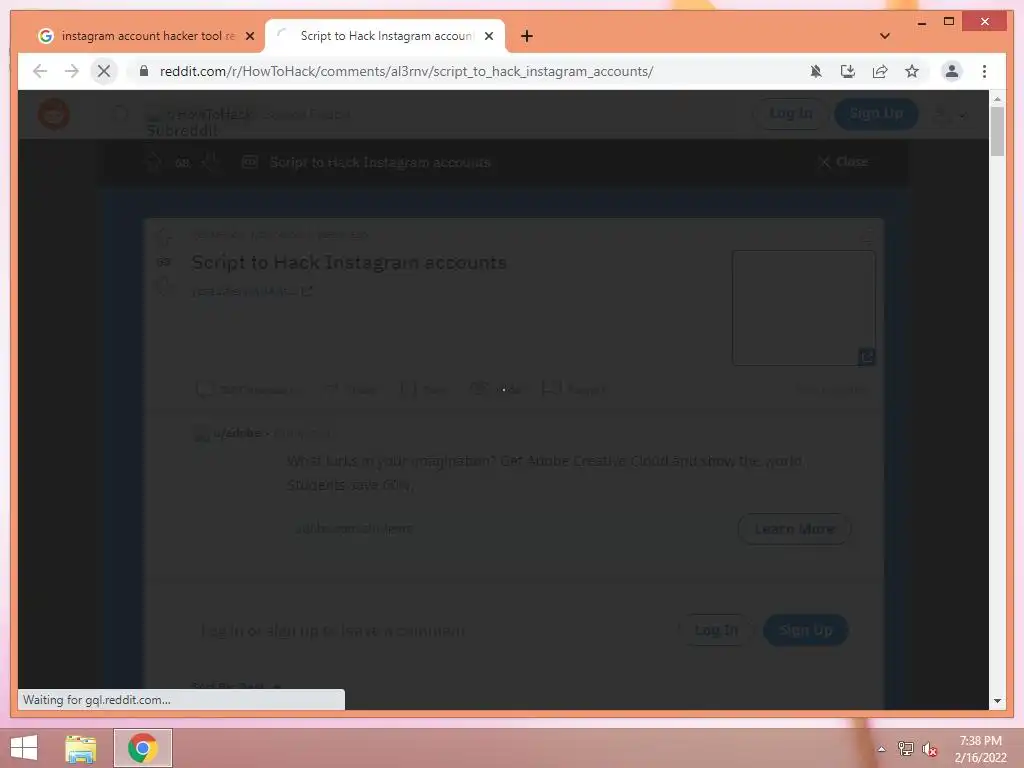Go back to the previous page

40,71
